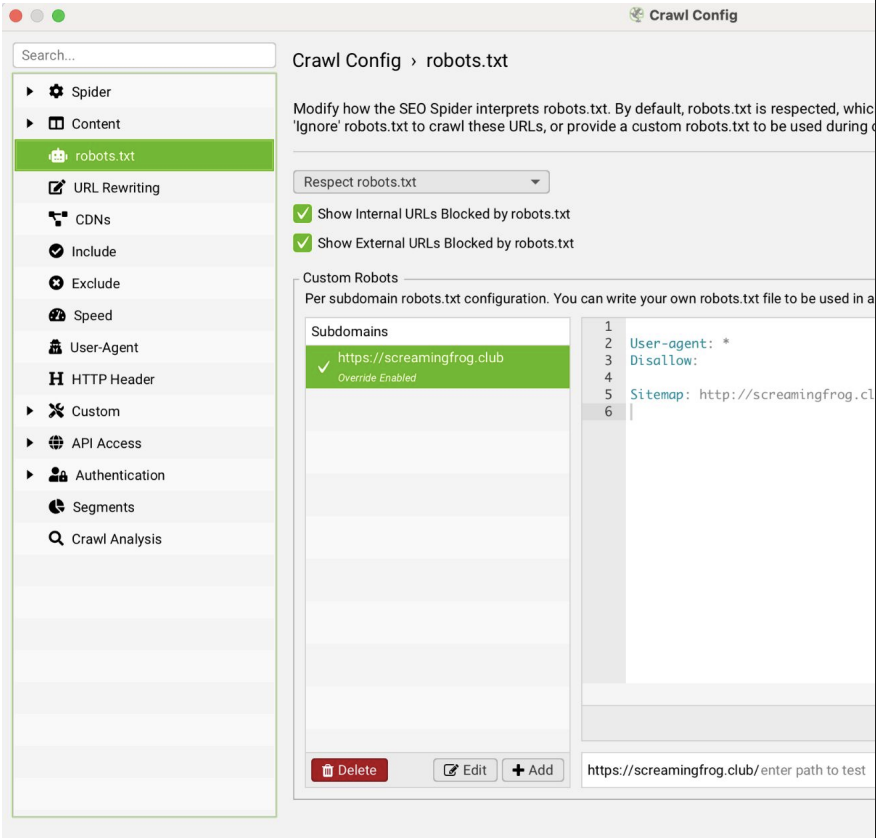Viewport: 876px width, 838px height.
Task: Select Crawl Analysis in the sidebar
Action: [116, 539]
